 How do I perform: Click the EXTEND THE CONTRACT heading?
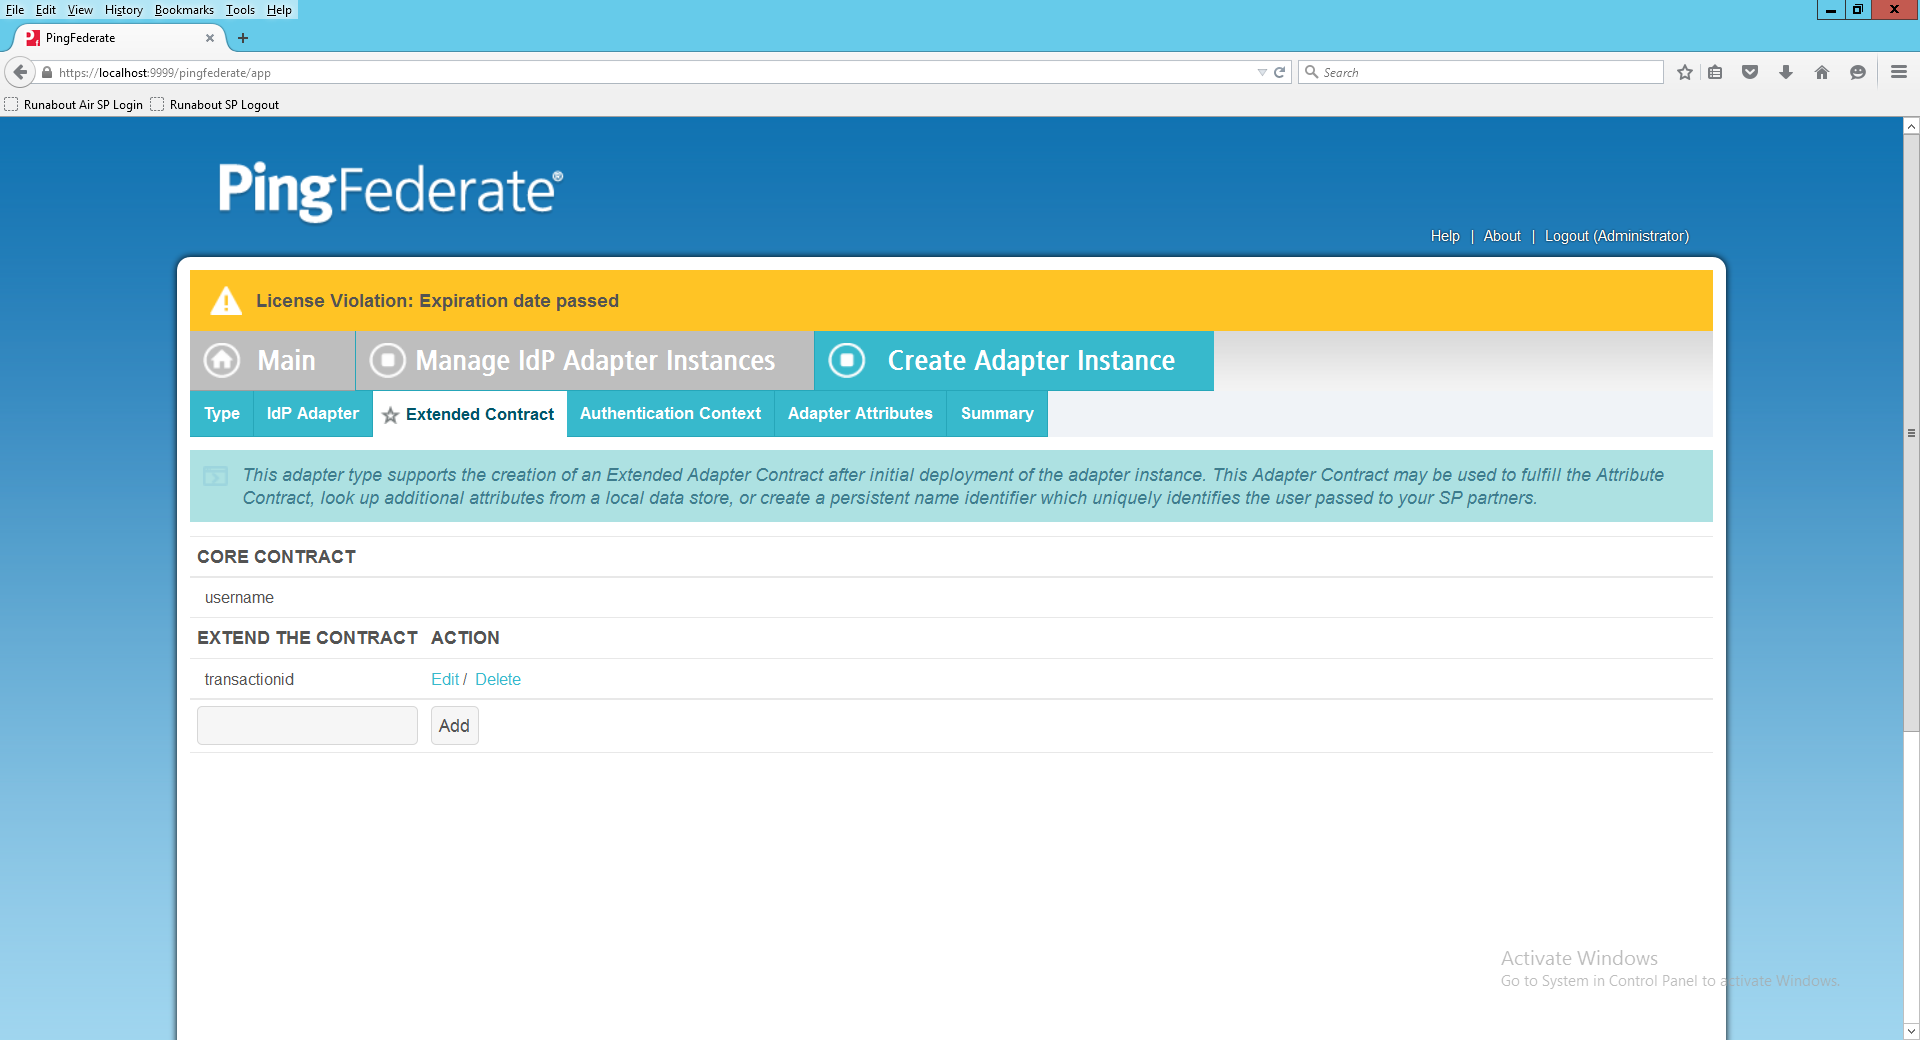click(x=307, y=638)
